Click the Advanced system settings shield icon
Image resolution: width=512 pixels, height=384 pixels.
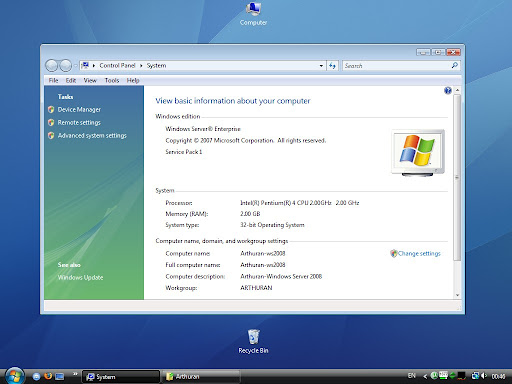(51, 135)
